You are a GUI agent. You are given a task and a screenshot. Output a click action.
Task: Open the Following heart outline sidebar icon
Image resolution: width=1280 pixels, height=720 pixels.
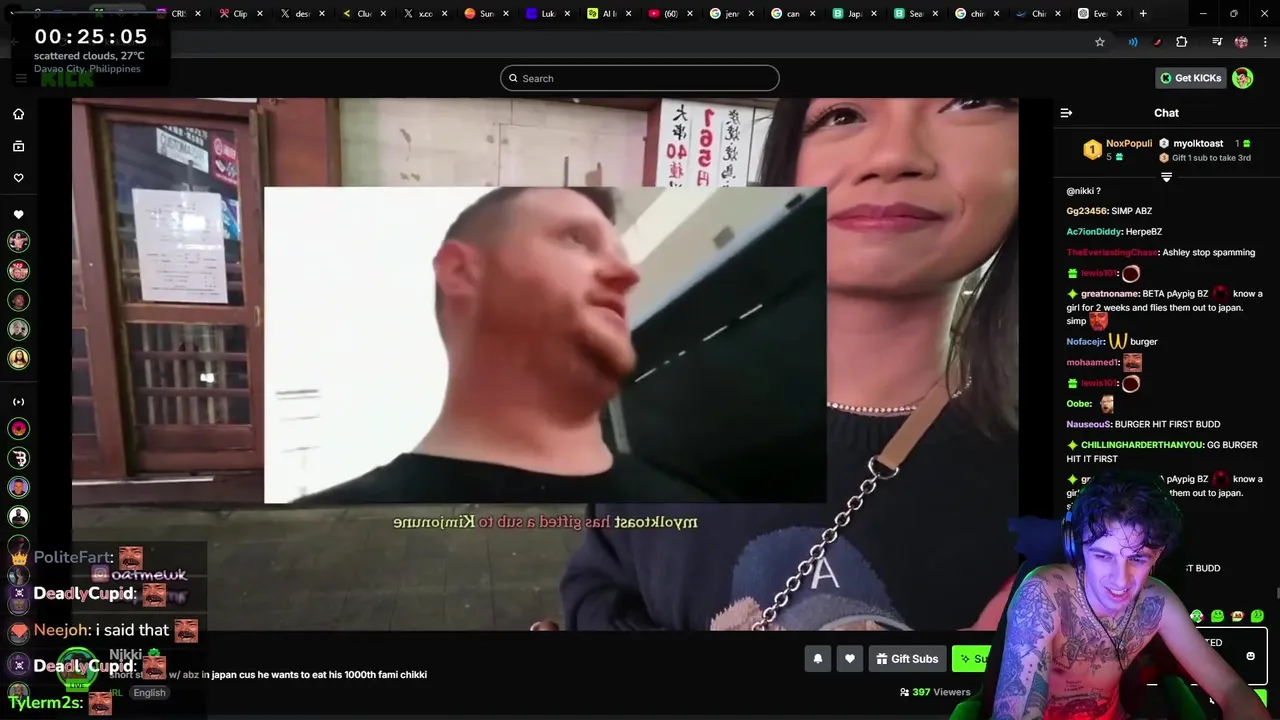(18, 178)
